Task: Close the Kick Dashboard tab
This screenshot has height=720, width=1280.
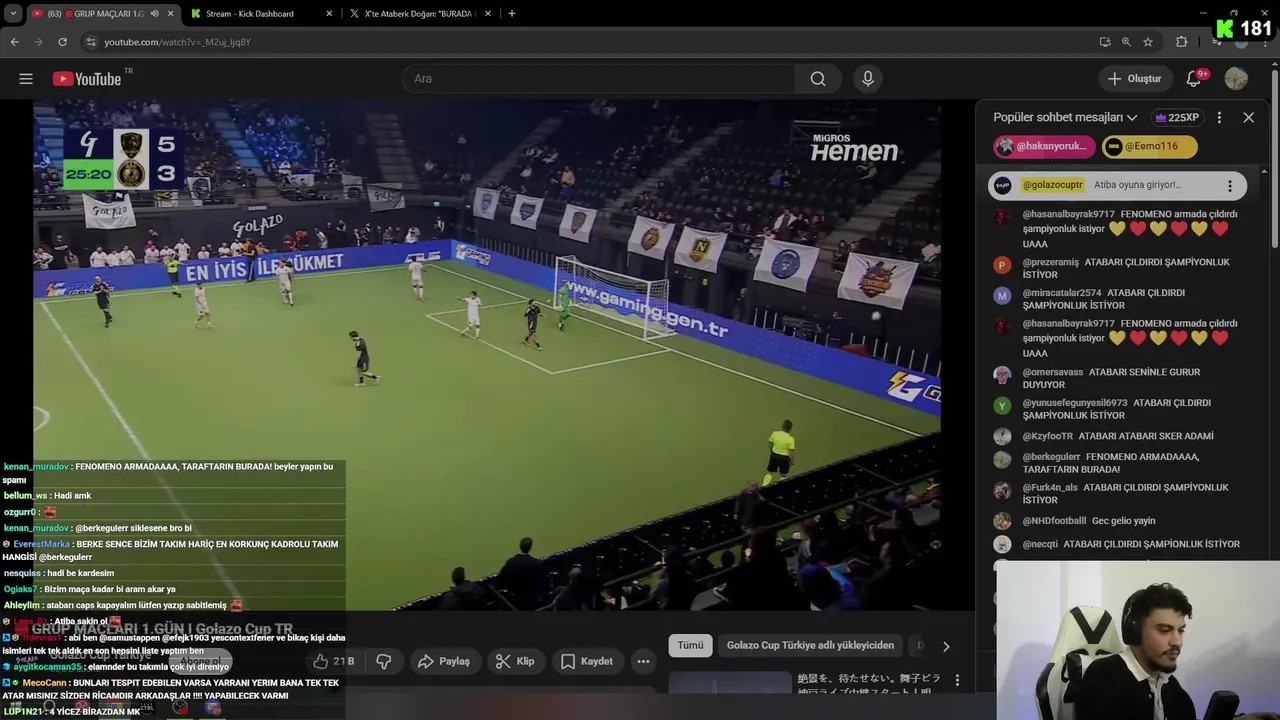Action: (x=329, y=14)
